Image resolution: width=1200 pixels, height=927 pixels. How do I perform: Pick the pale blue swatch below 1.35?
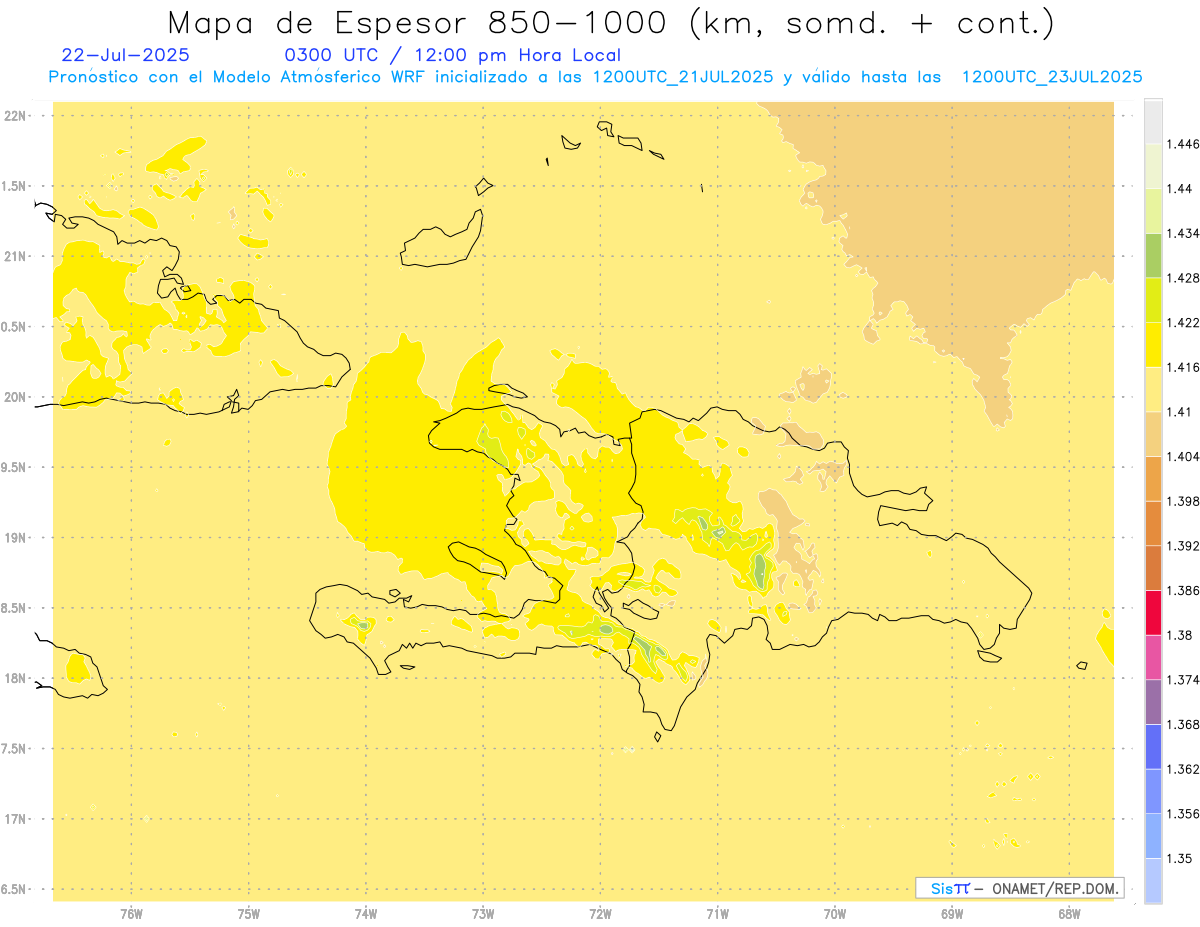click(x=1153, y=880)
